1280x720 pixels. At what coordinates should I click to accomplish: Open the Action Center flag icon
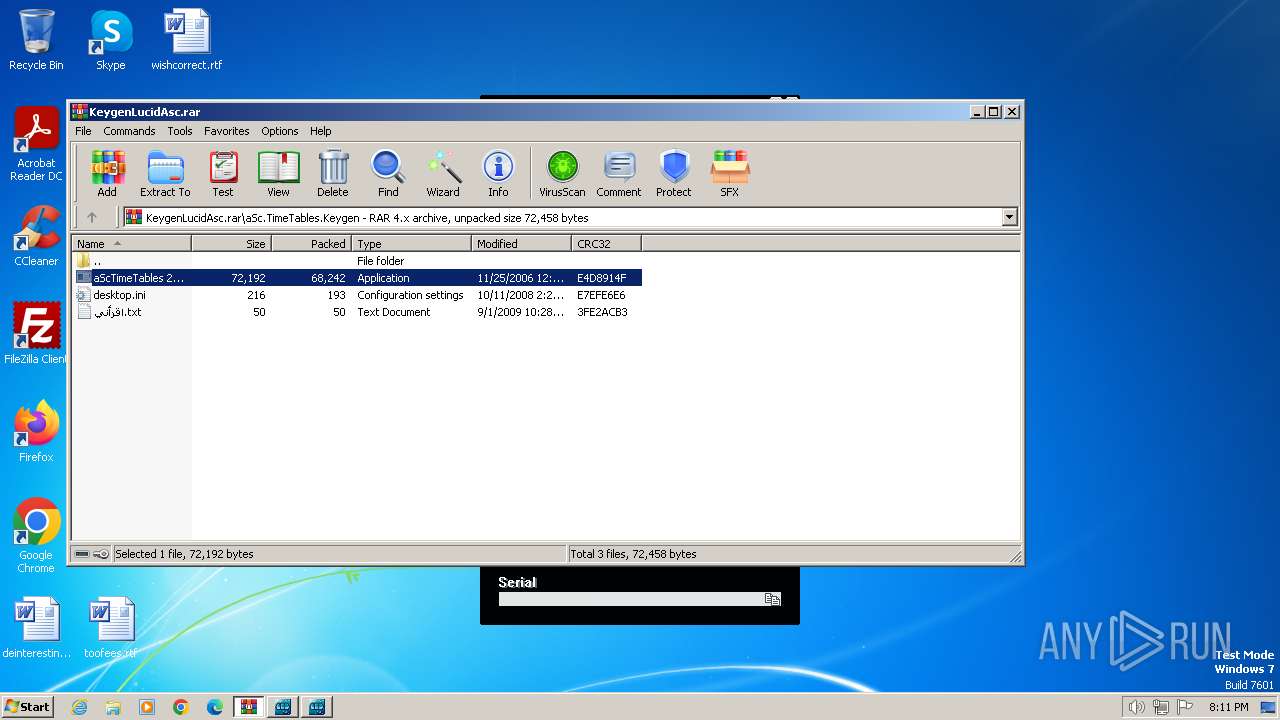coord(1183,707)
